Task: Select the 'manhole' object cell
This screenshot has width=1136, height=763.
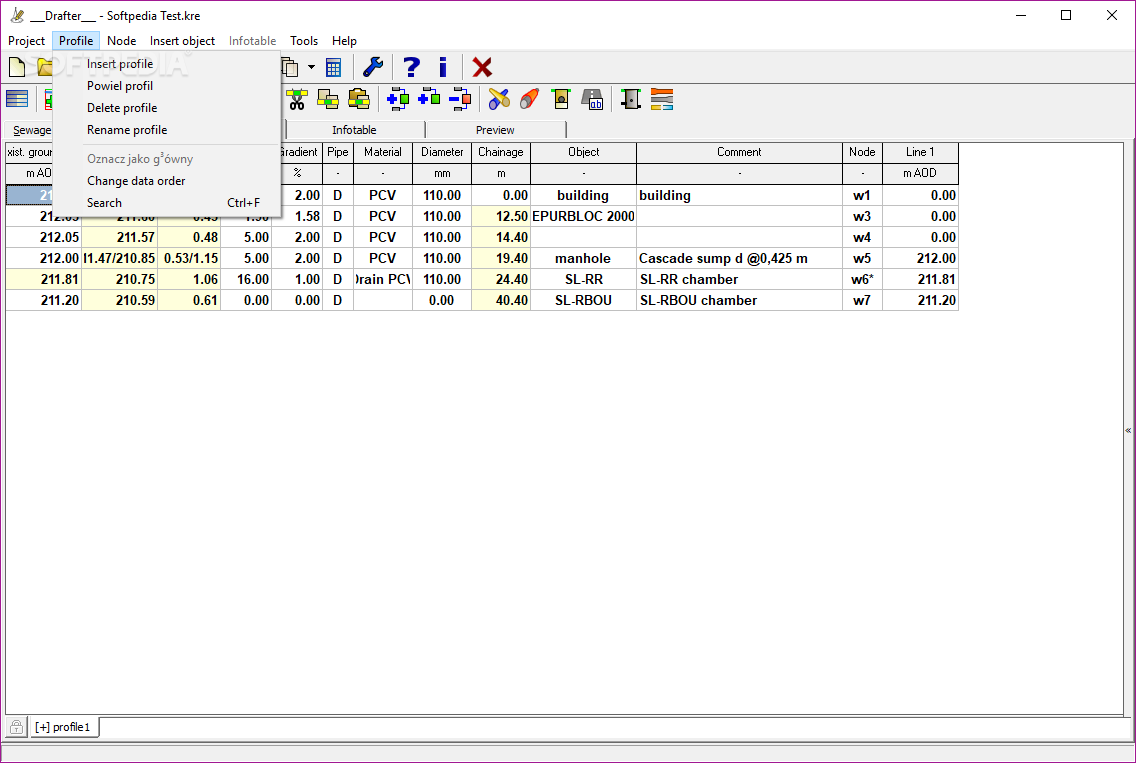Action: (583, 258)
